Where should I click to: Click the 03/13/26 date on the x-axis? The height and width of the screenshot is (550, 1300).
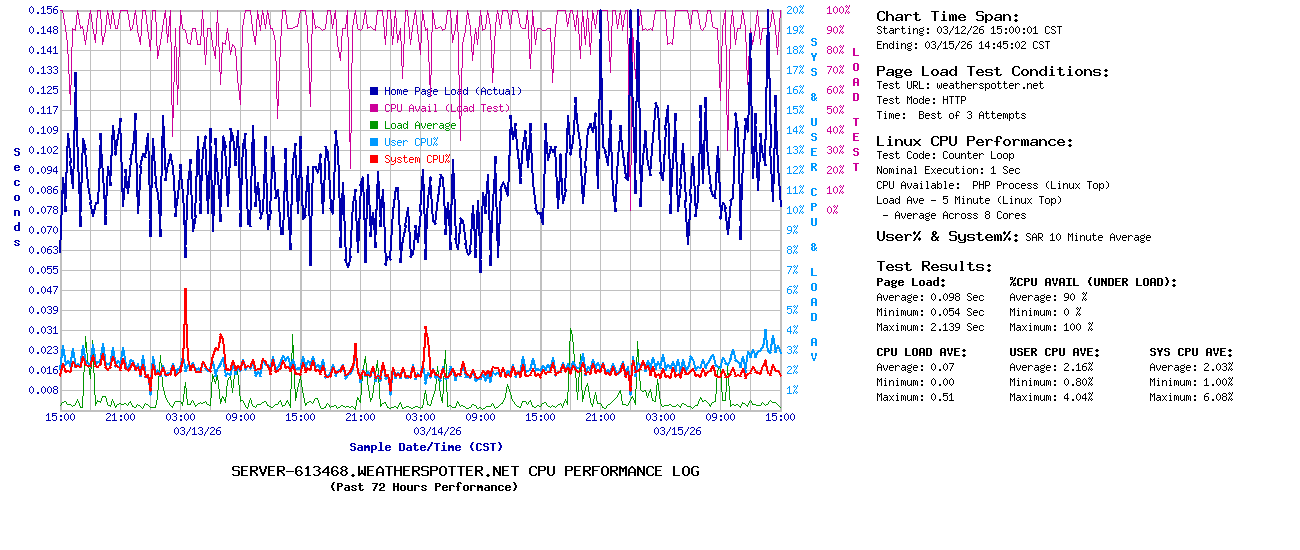point(197,431)
